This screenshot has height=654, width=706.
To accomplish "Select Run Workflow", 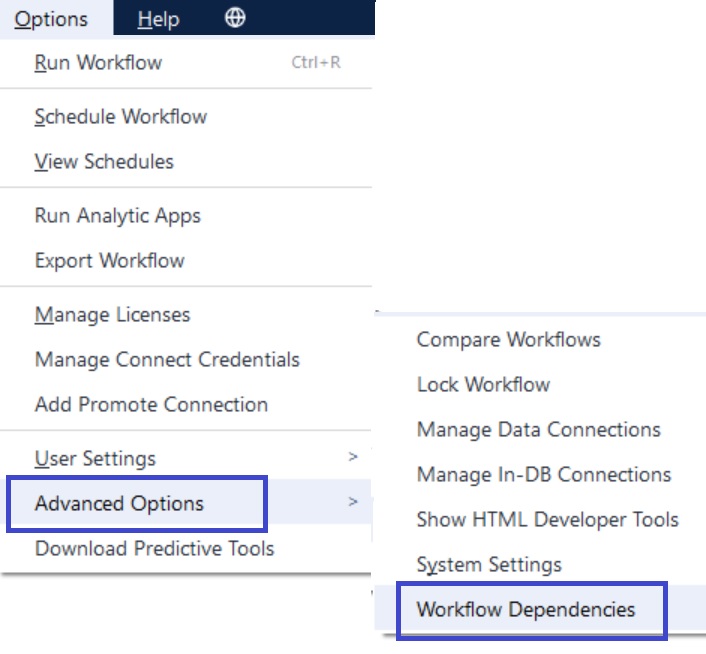I will click(186, 62).
